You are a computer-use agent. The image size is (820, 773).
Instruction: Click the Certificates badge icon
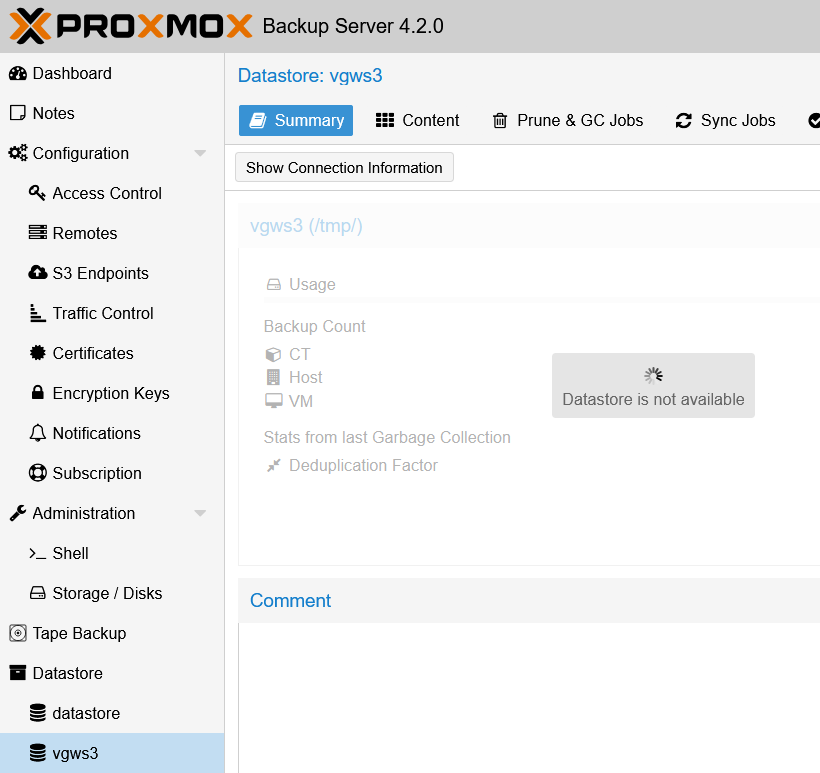37,353
